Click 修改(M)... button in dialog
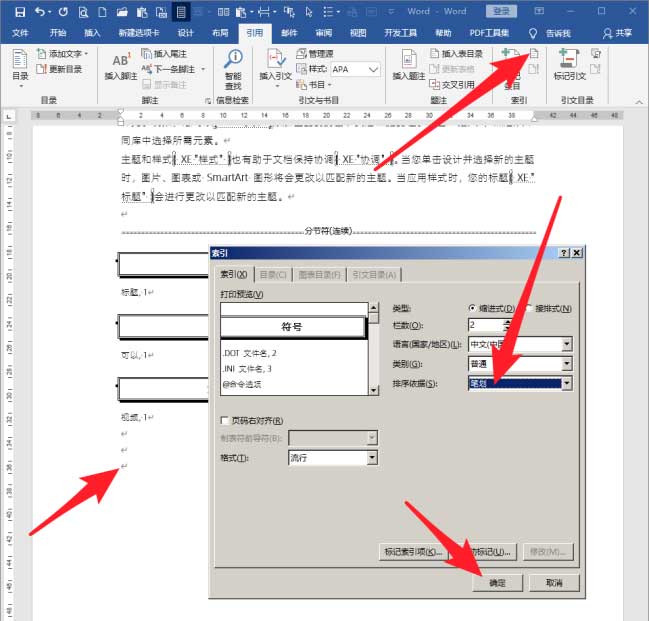The height and width of the screenshot is (621, 649). coord(548,552)
